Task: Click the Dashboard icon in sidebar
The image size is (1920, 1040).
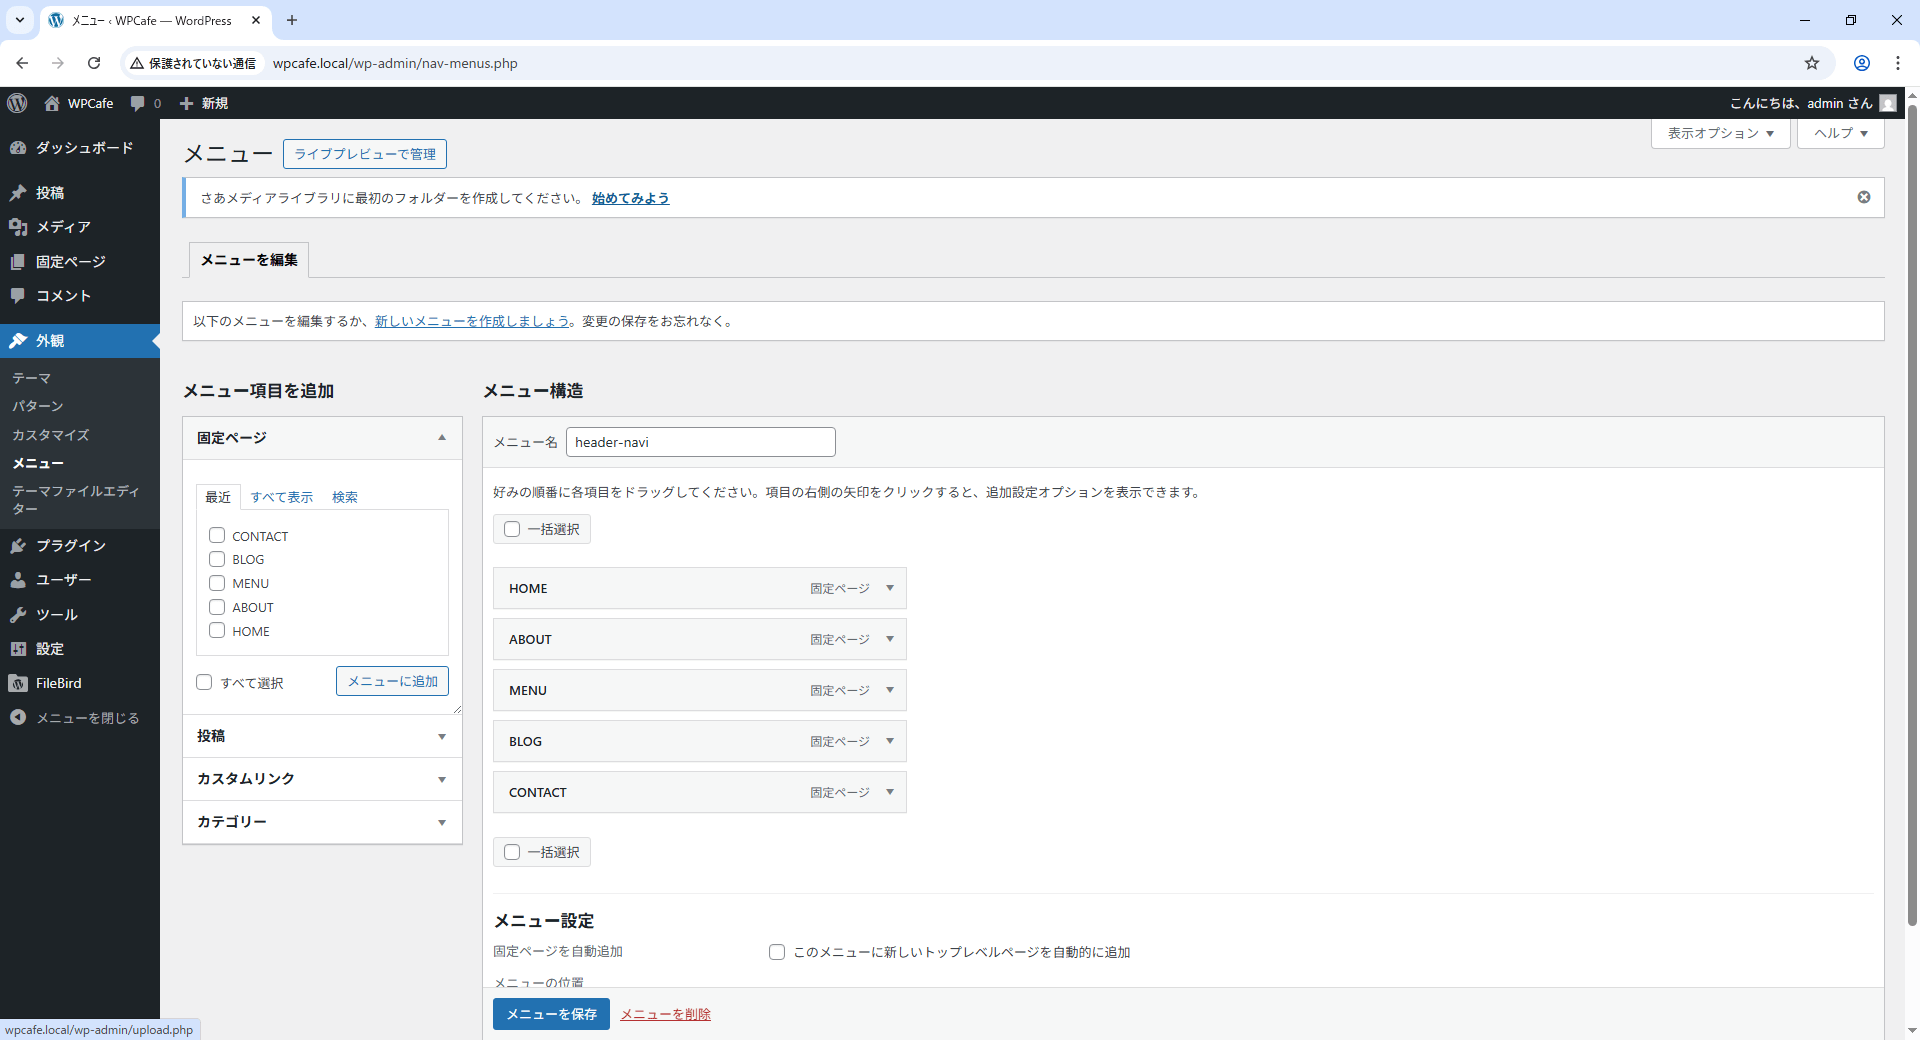Action: pyautogui.click(x=18, y=148)
